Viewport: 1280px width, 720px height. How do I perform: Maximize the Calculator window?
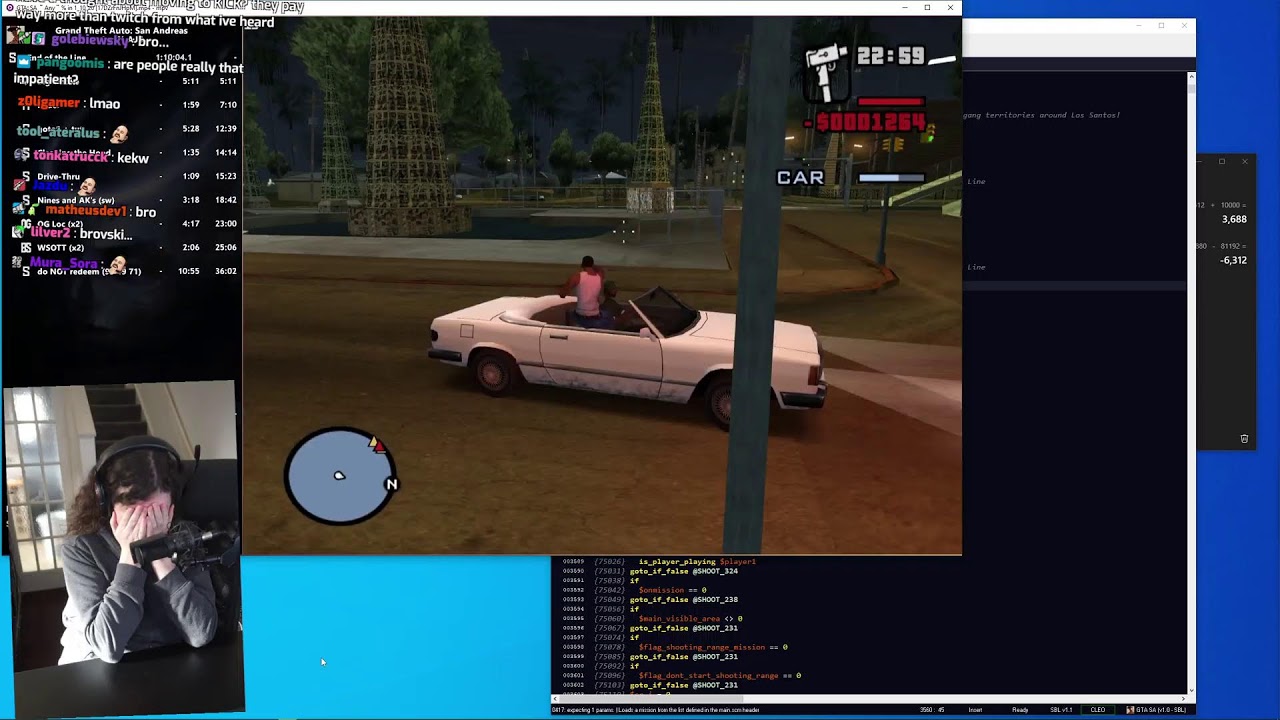pyautogui.click(x=1221, y=161)
